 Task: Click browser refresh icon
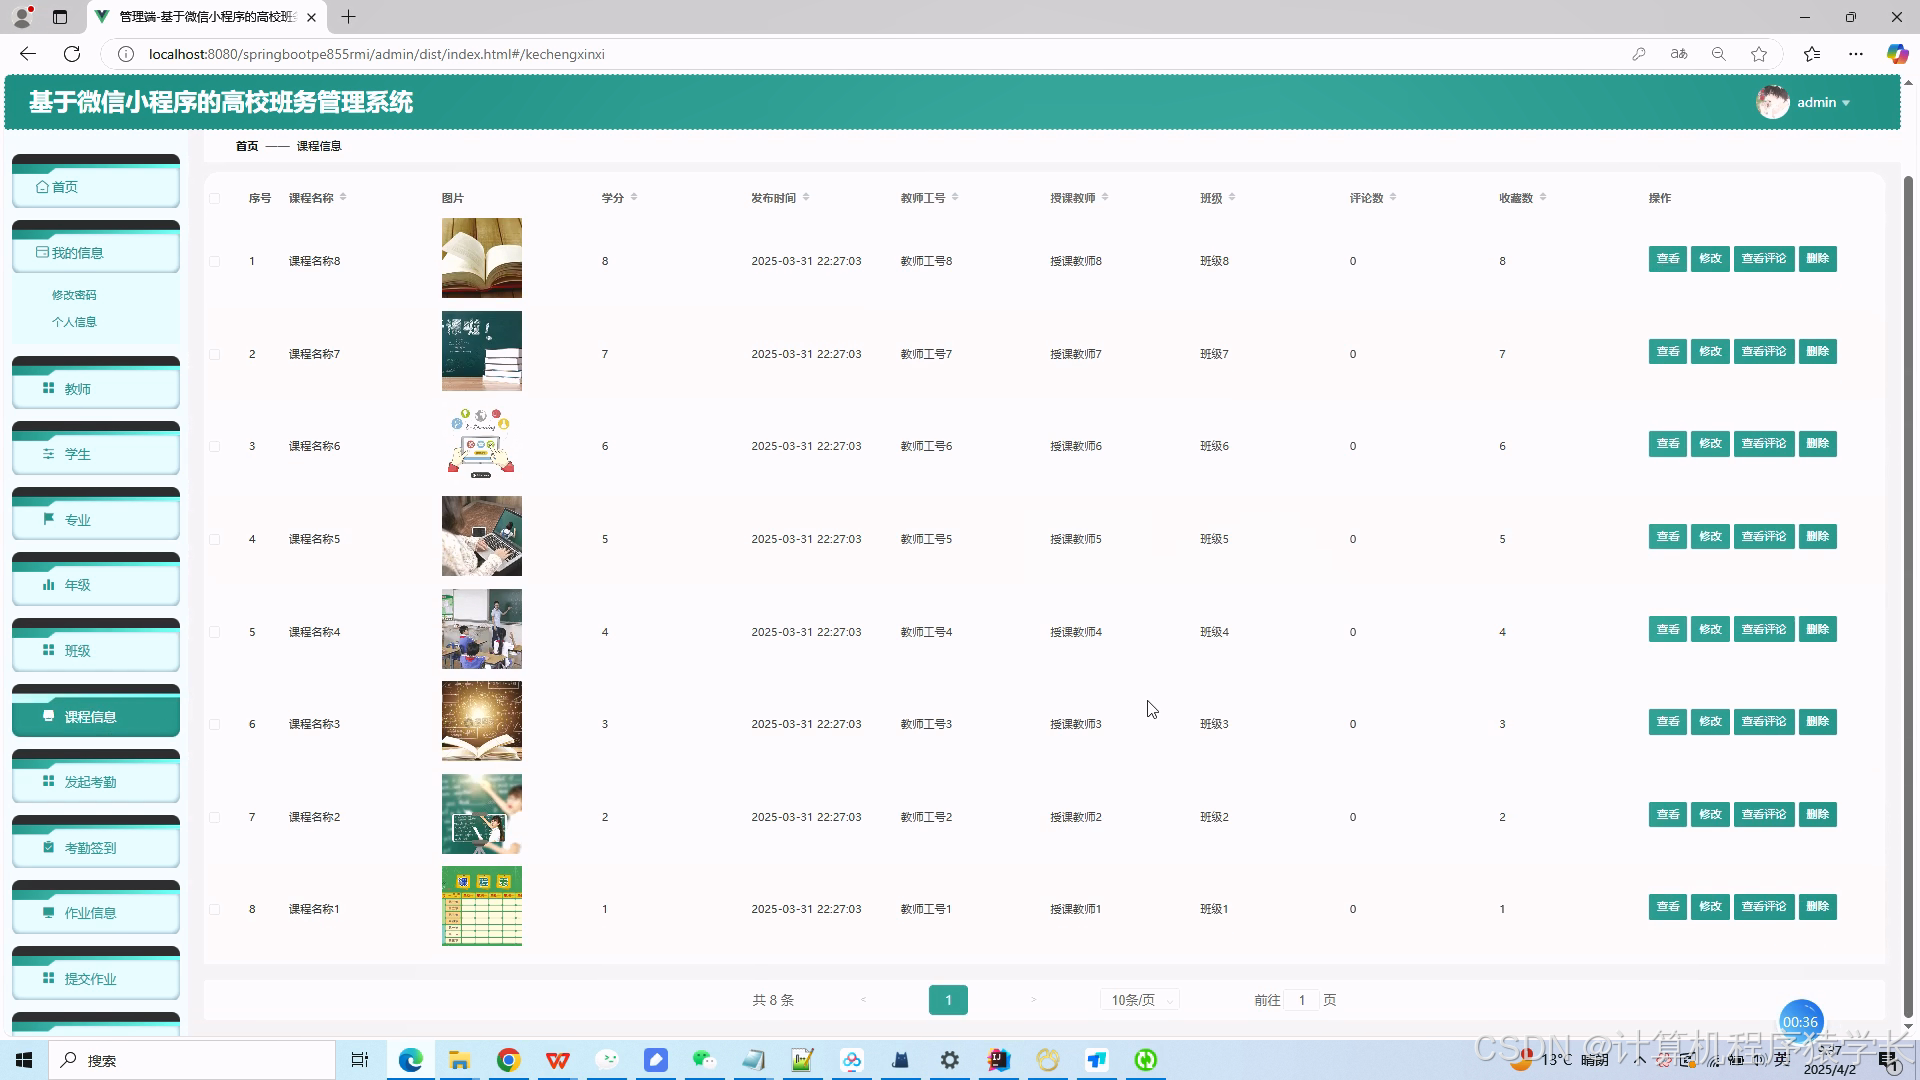[x=72, y=54]
